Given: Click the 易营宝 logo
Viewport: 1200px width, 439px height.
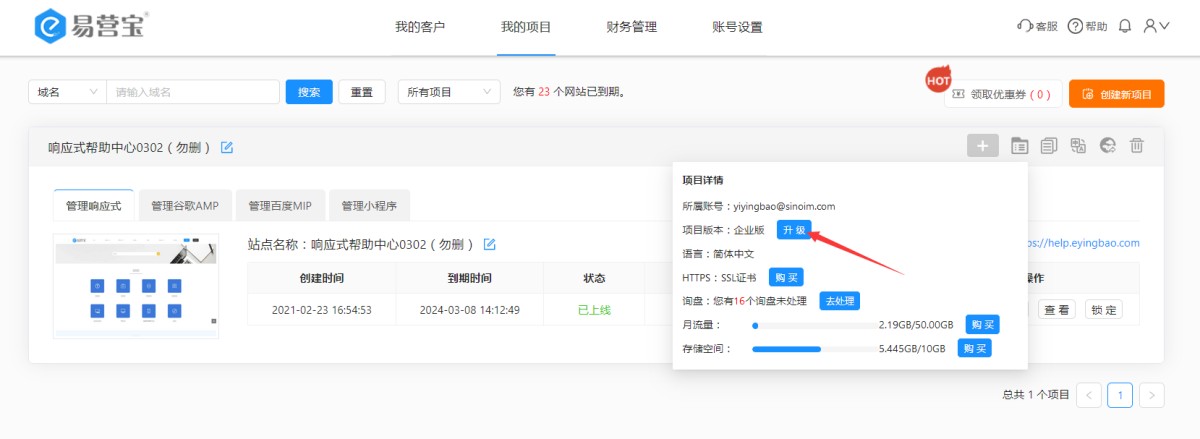Looking at the screenshot, I should click(x=91, y=26).
